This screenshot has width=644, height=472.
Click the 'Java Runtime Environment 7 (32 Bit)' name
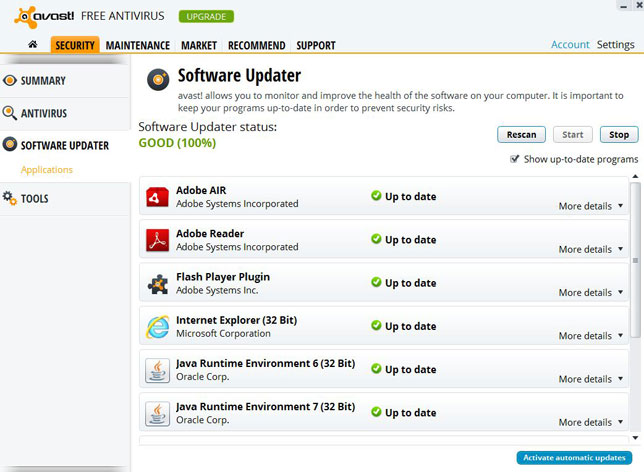coord(266,406)
